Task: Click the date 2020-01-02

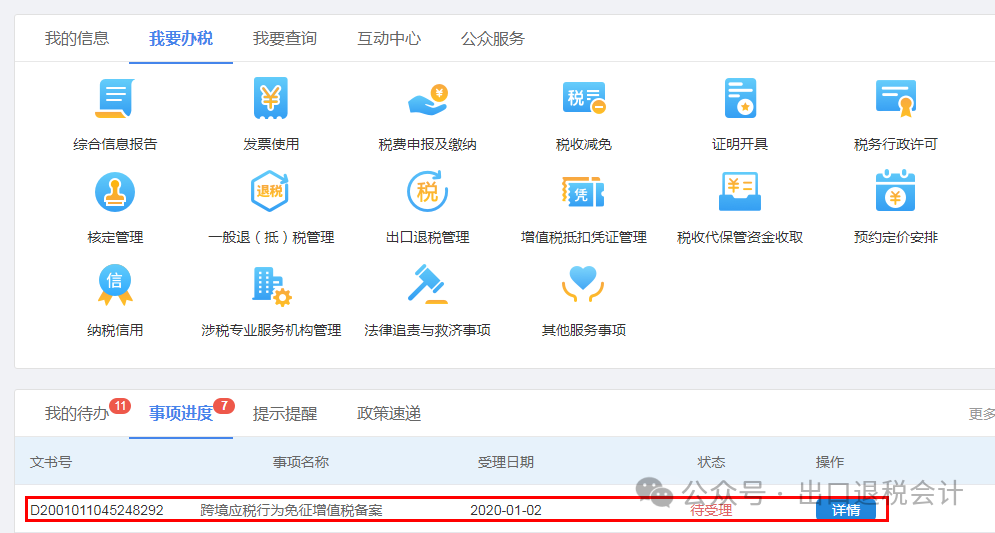Action: pos(506,510)
